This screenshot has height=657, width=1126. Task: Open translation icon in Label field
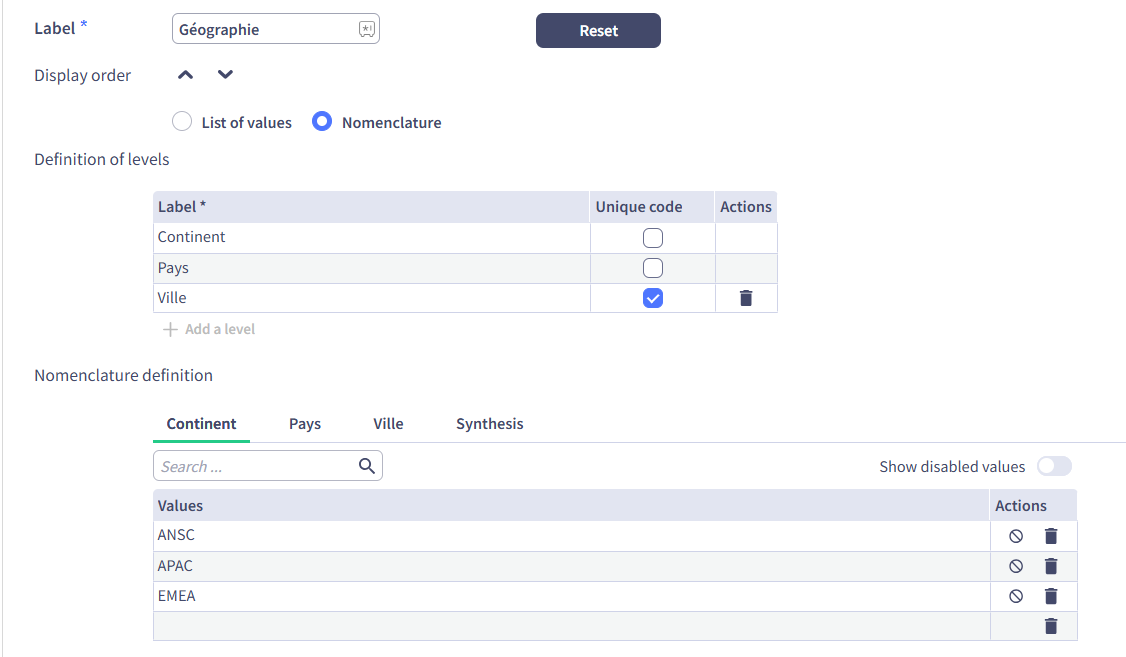[x=366, y=30]
